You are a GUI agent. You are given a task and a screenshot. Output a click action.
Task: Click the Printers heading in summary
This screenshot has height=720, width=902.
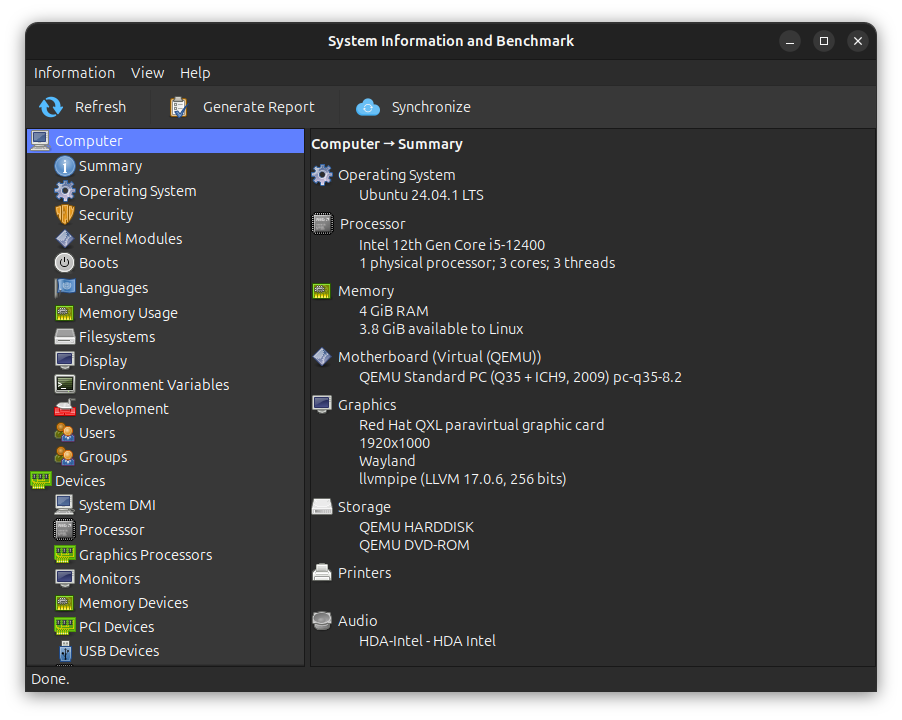tap(365, 573)
